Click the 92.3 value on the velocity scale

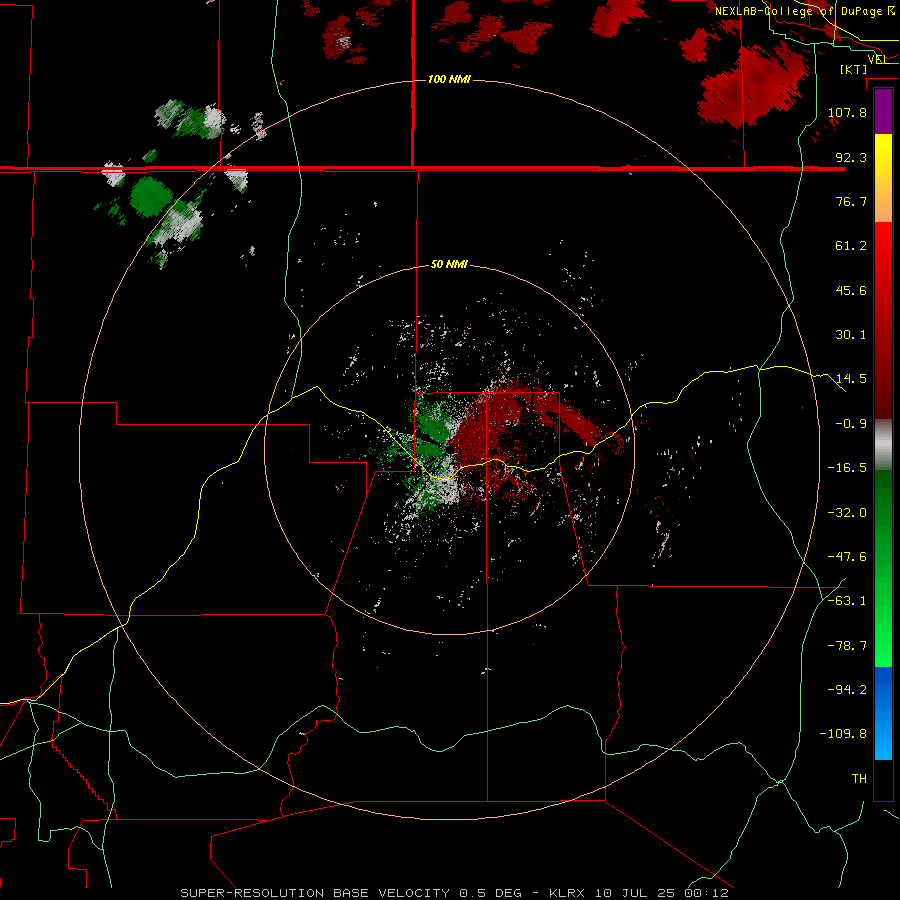(x=851, y=157)
